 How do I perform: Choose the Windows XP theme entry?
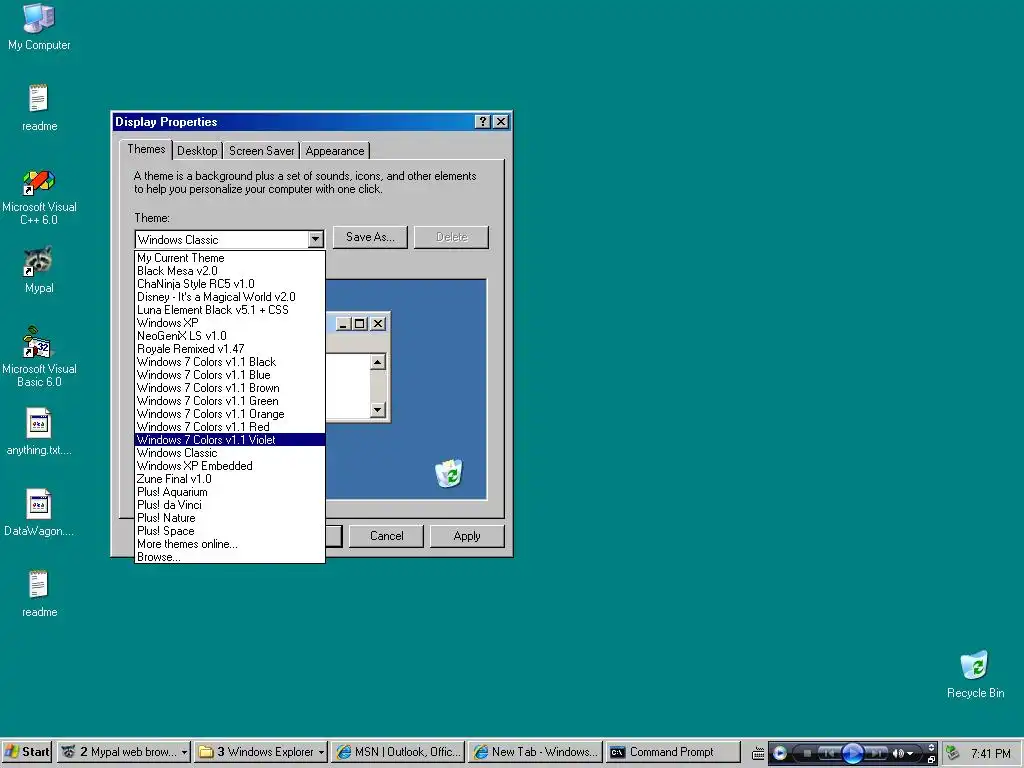point(230,323)
